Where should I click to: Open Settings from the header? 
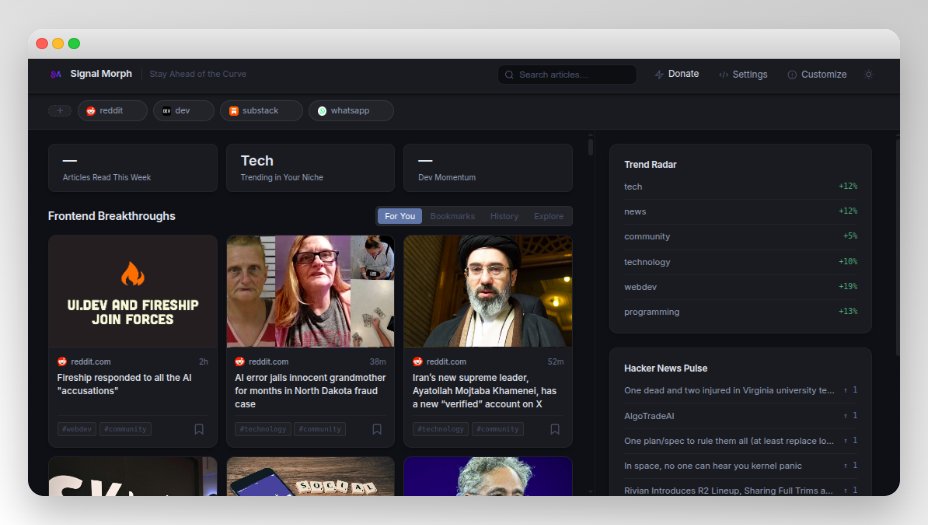click(743, 75)
